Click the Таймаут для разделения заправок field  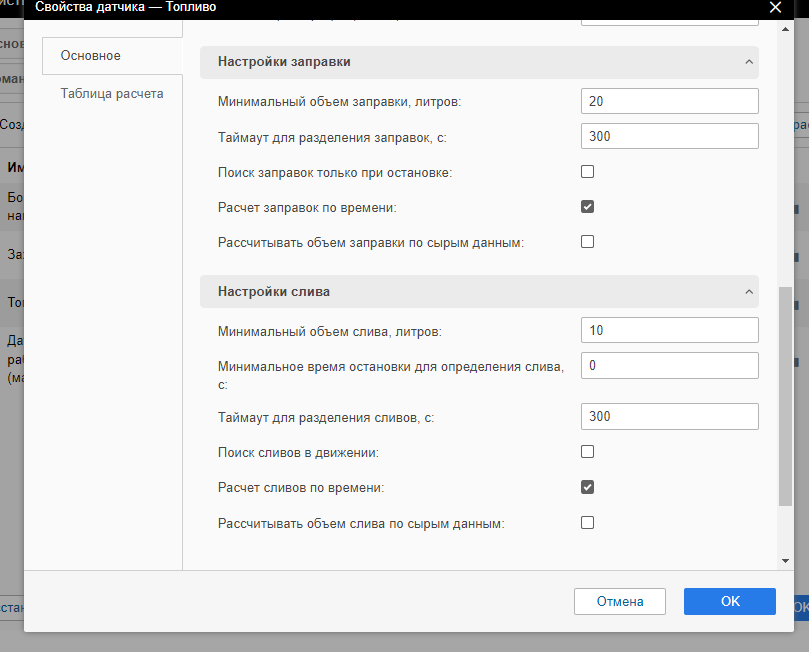(x=669, y=136)
